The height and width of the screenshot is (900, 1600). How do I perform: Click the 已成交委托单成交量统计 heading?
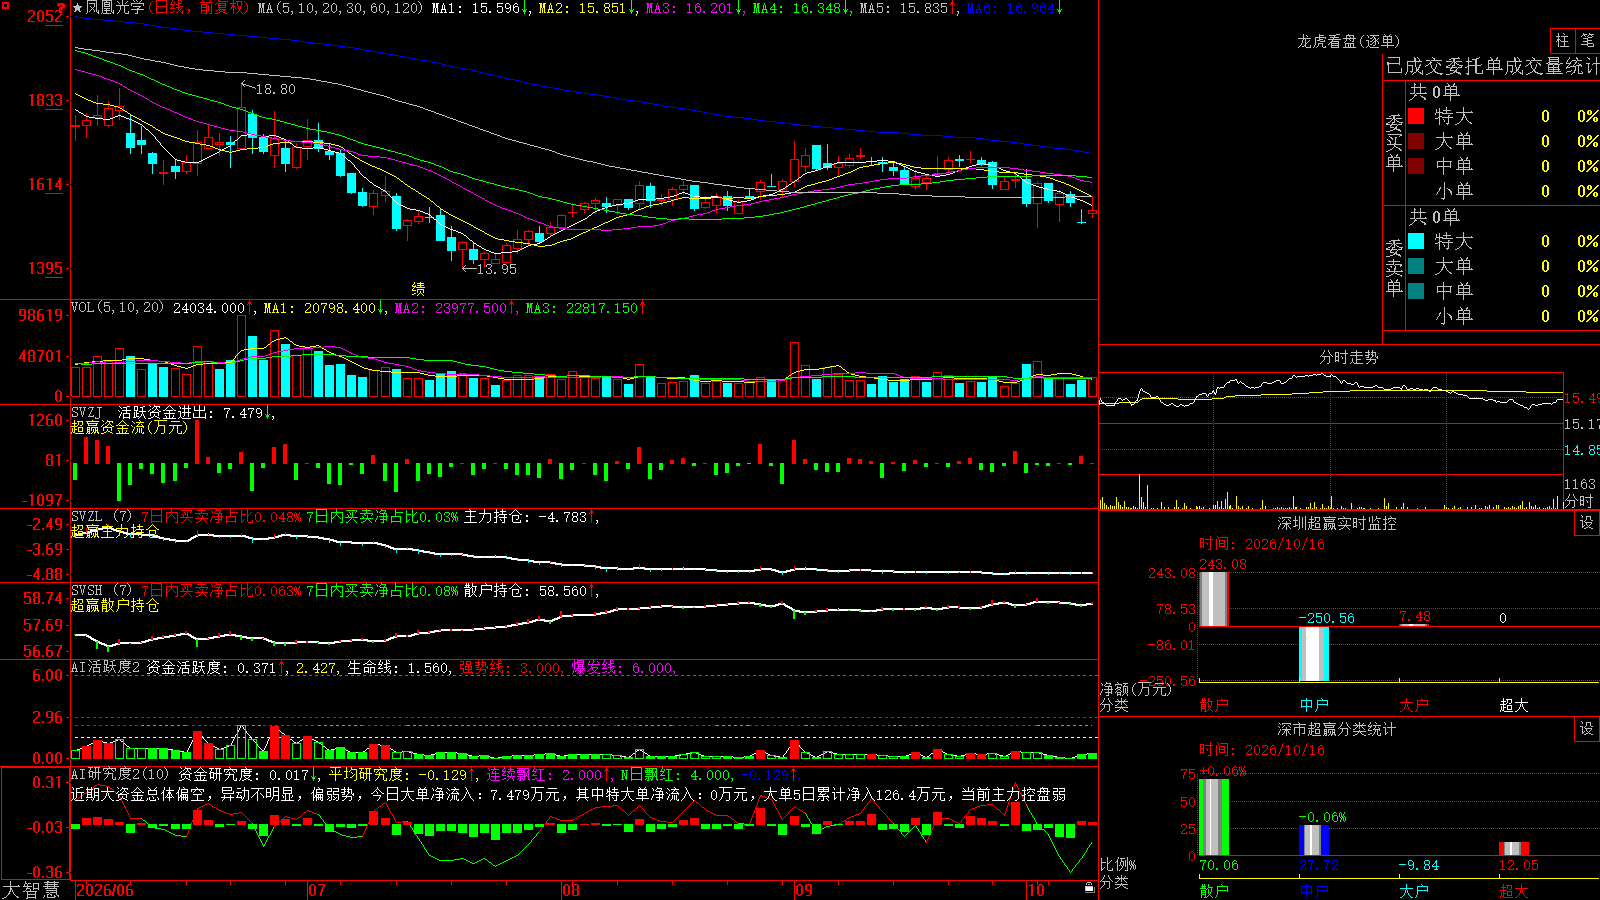point(1492,66)
